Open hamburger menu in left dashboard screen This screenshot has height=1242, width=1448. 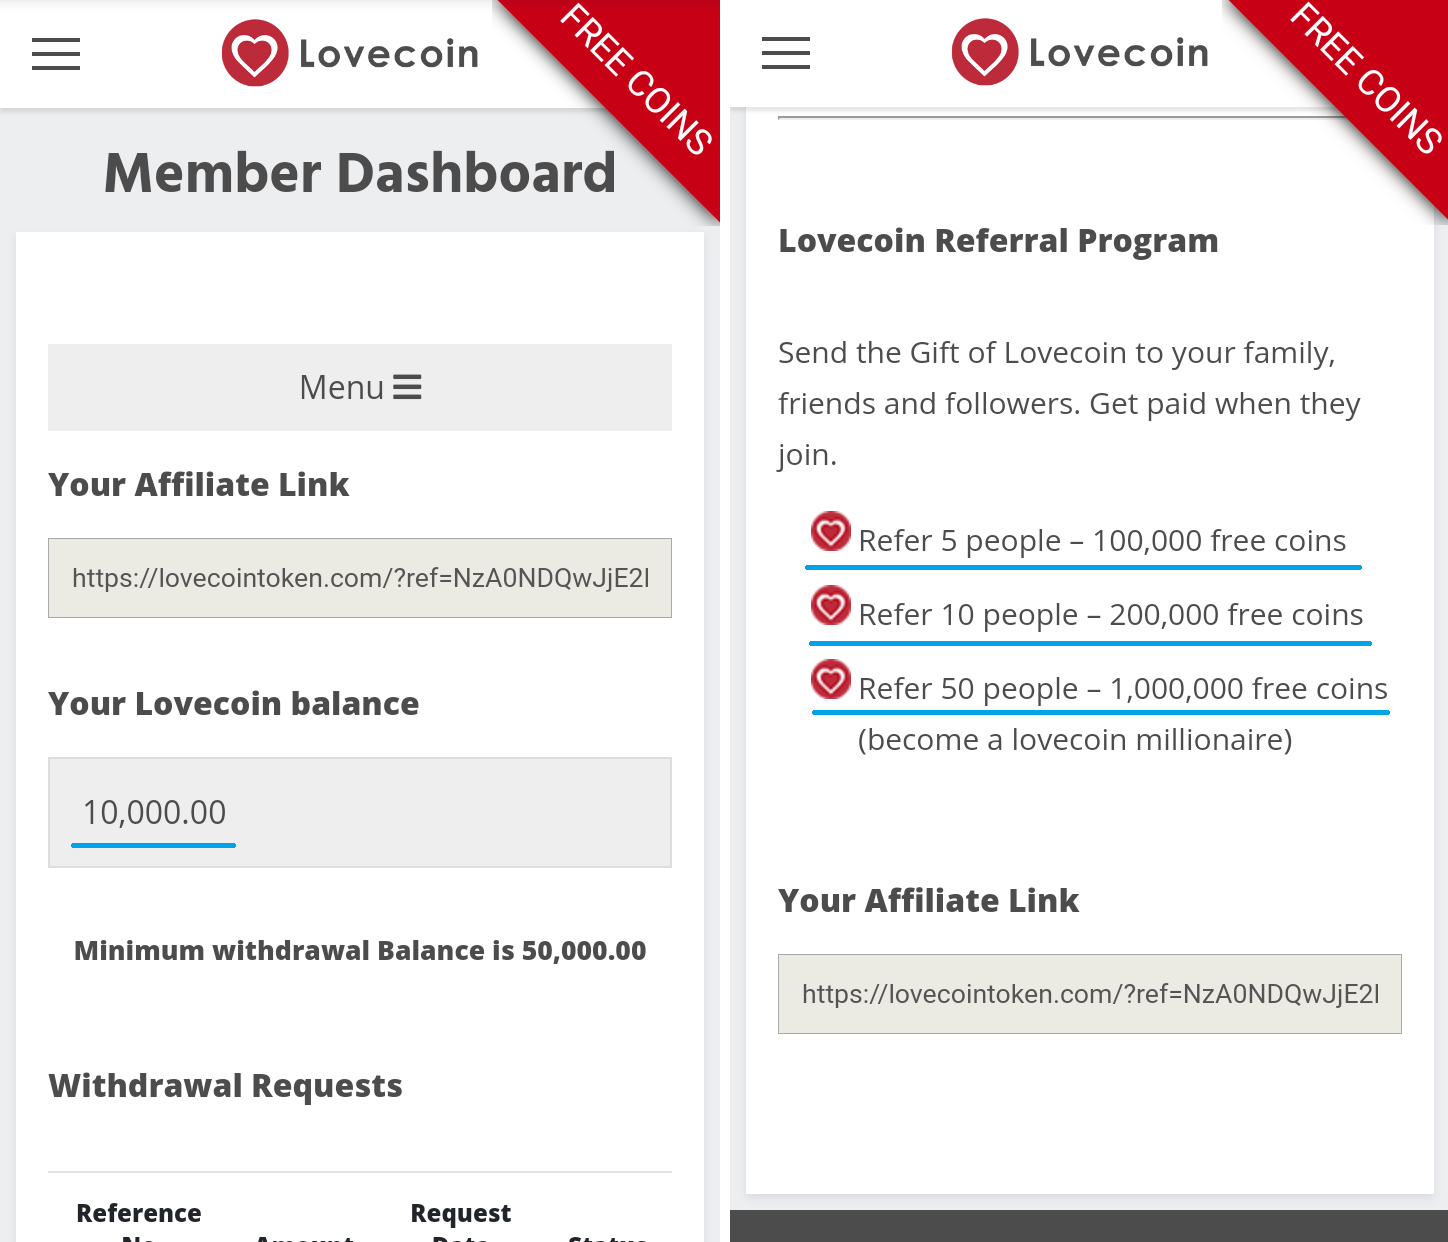click(x=56, y=54)
